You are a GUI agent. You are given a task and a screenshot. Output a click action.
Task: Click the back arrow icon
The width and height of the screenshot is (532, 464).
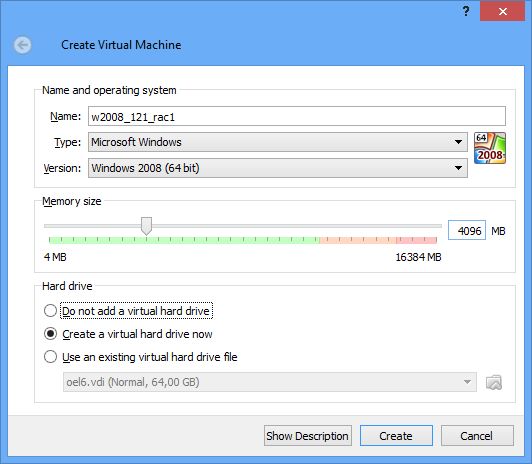[x=23, y=45]
